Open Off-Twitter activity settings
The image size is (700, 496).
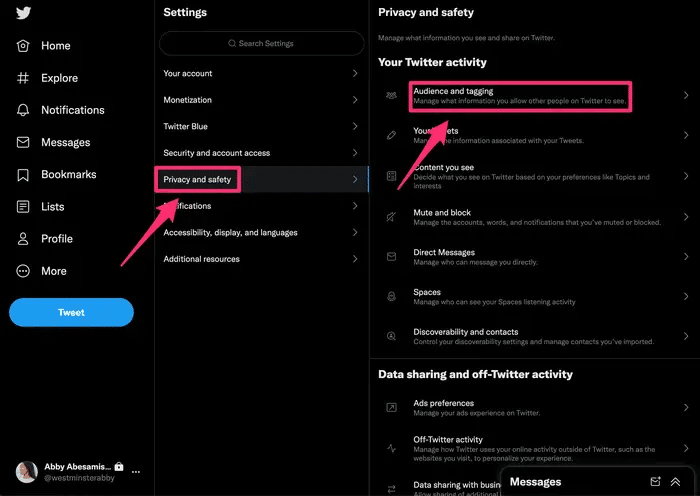(535, 448)
